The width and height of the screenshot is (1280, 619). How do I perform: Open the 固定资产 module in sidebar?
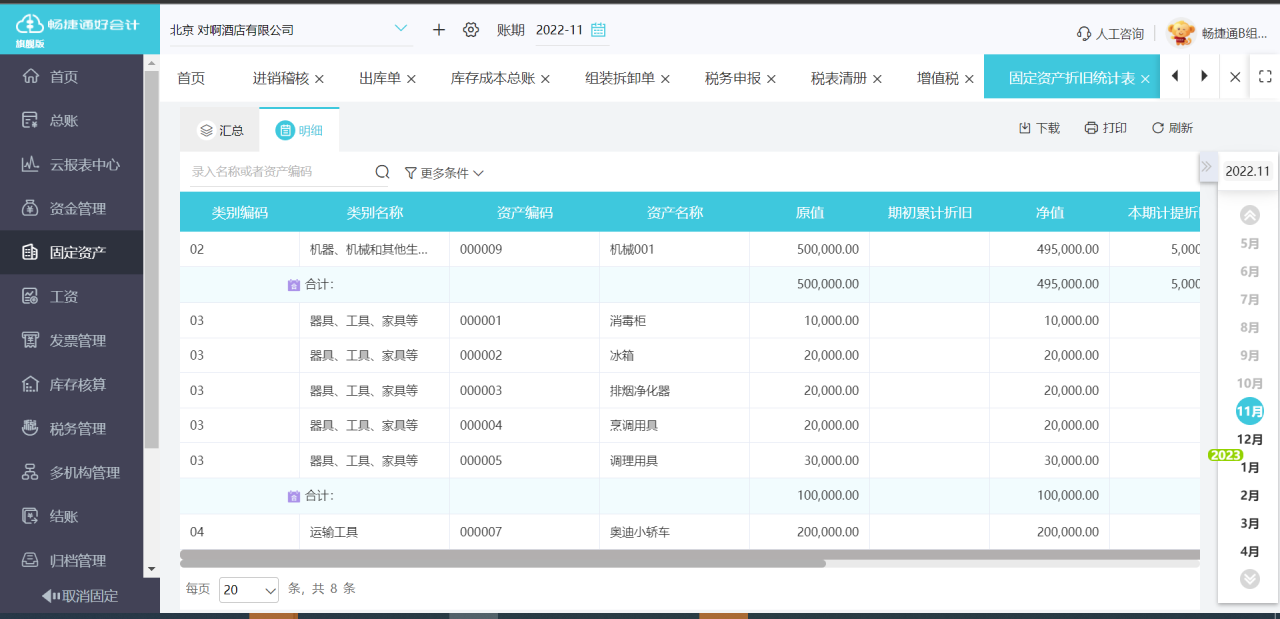(75, 252)
